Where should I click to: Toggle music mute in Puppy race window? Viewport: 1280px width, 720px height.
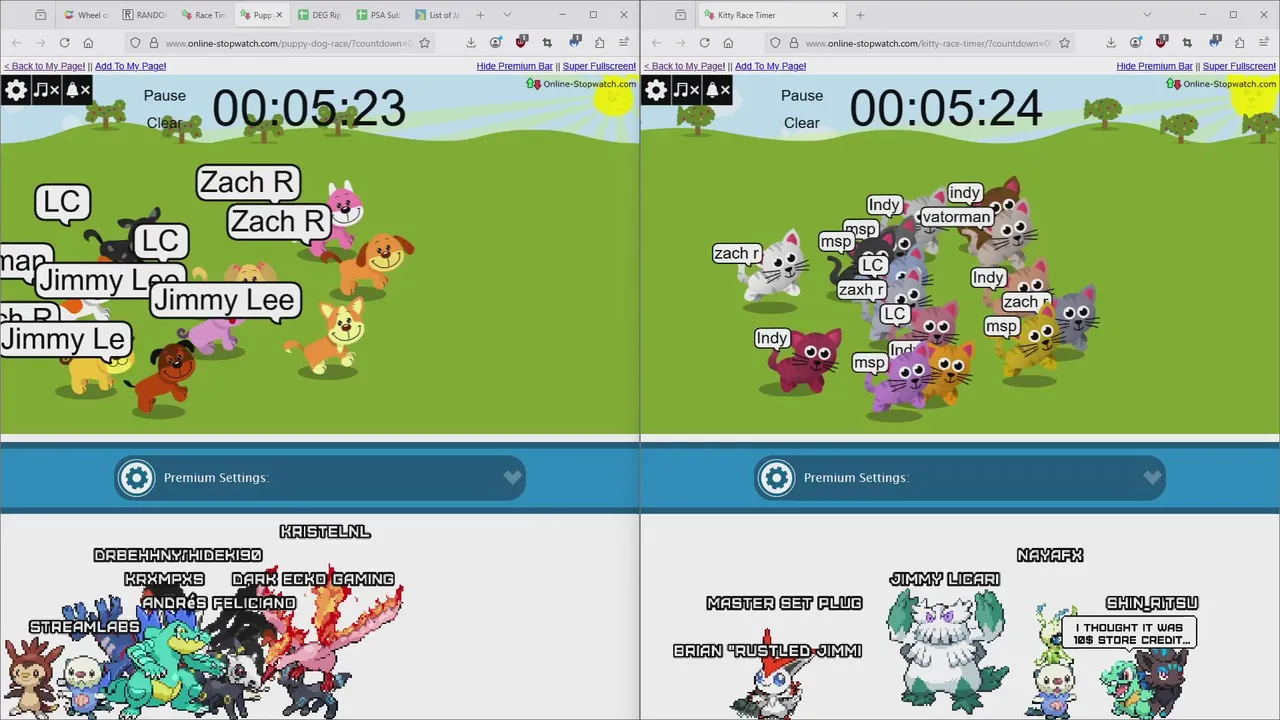click(46, 90)
